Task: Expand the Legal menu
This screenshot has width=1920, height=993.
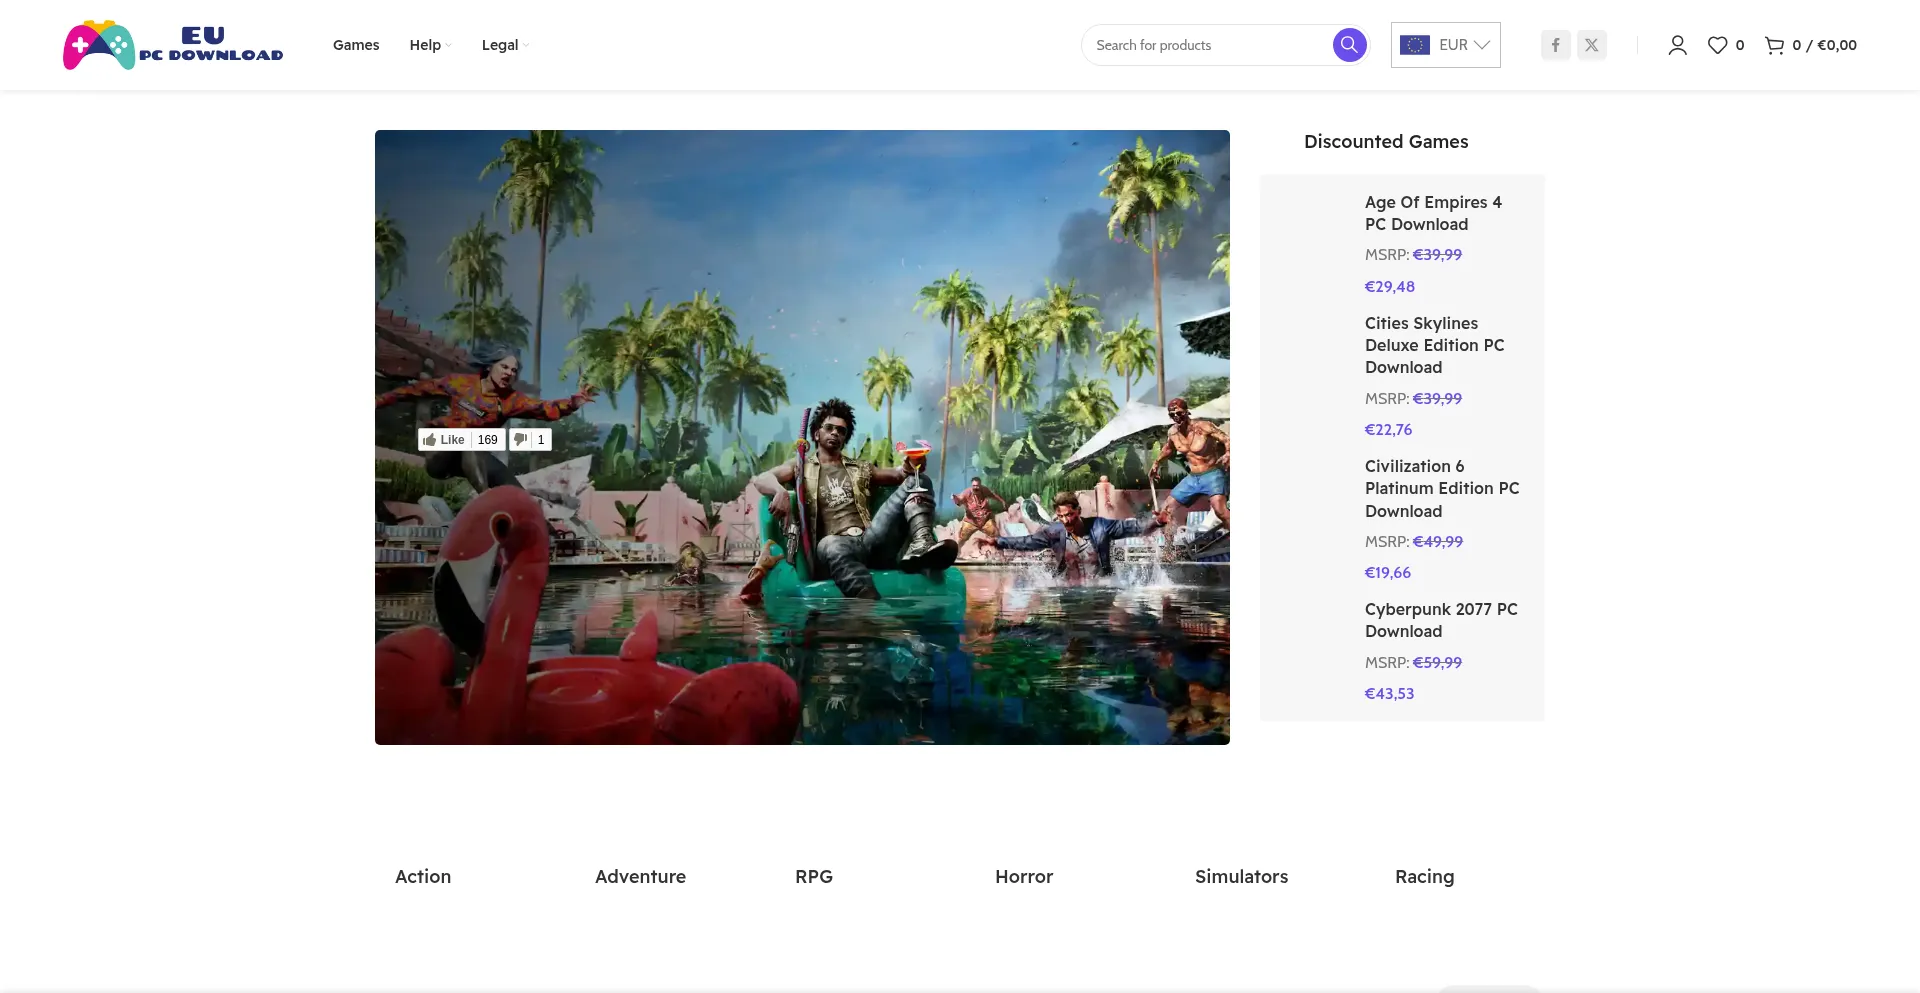Action: [505, 45]
